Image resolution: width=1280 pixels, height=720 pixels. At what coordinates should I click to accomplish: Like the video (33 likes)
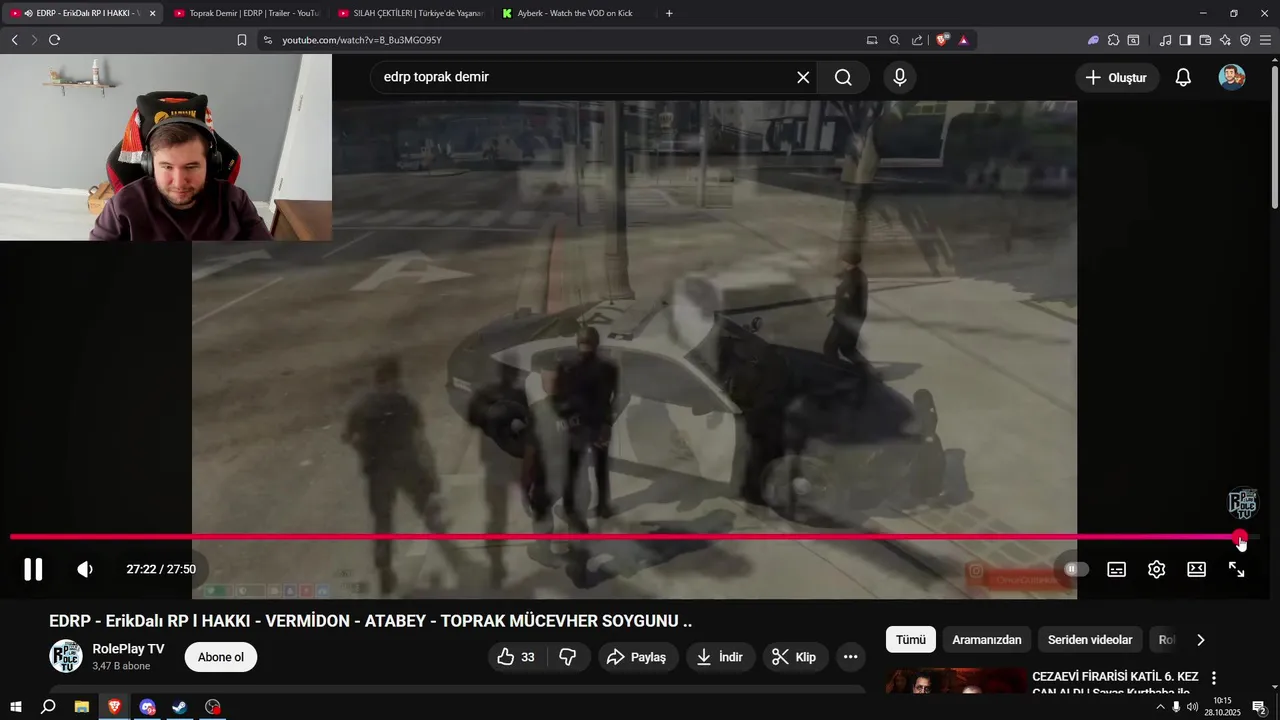point(516,657)
